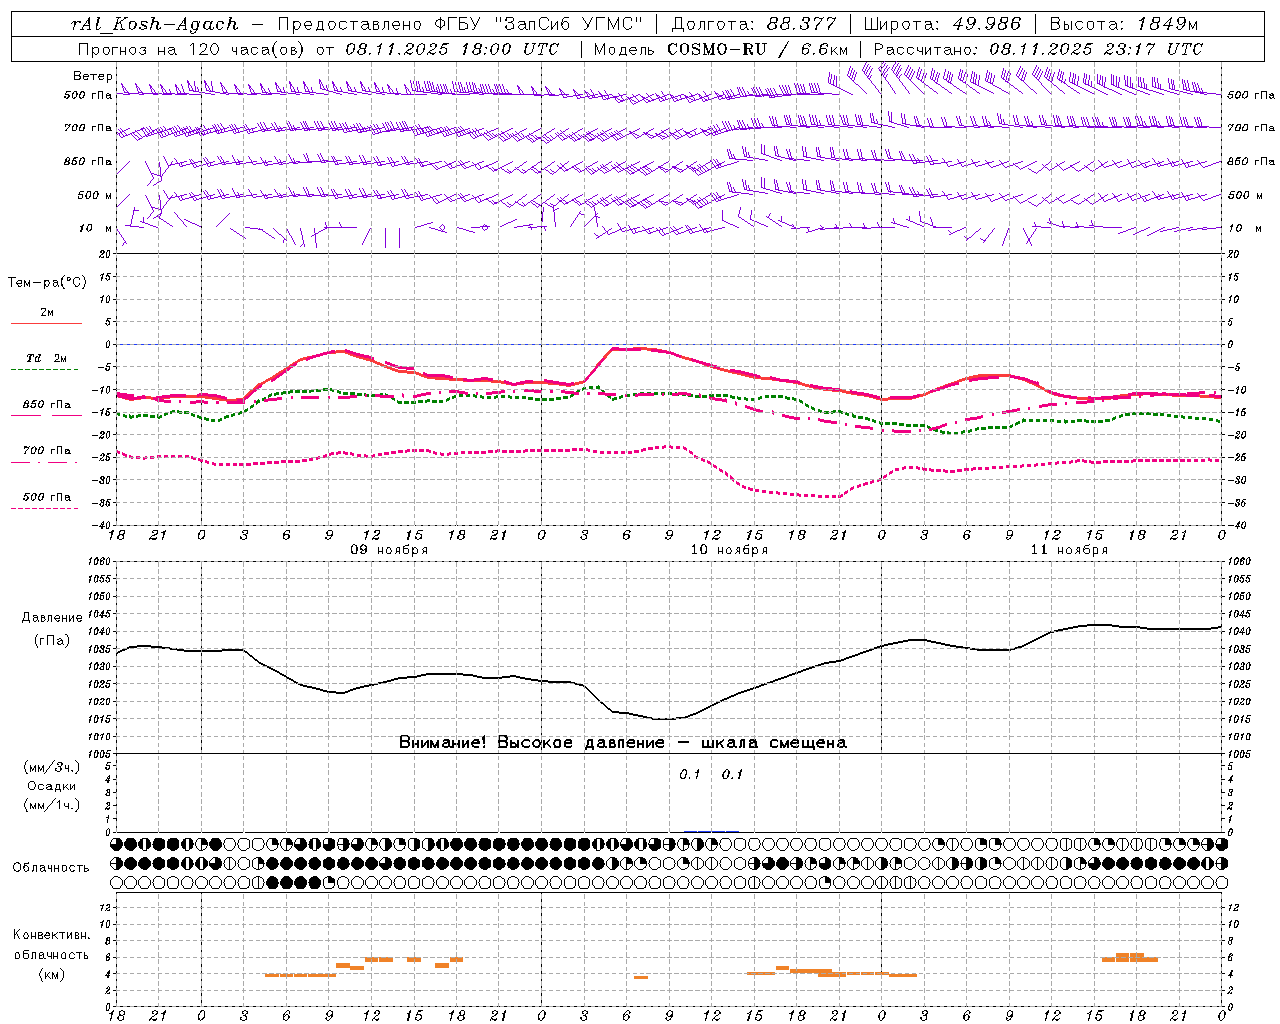Click the Ветер panel label

click(92, 76)
